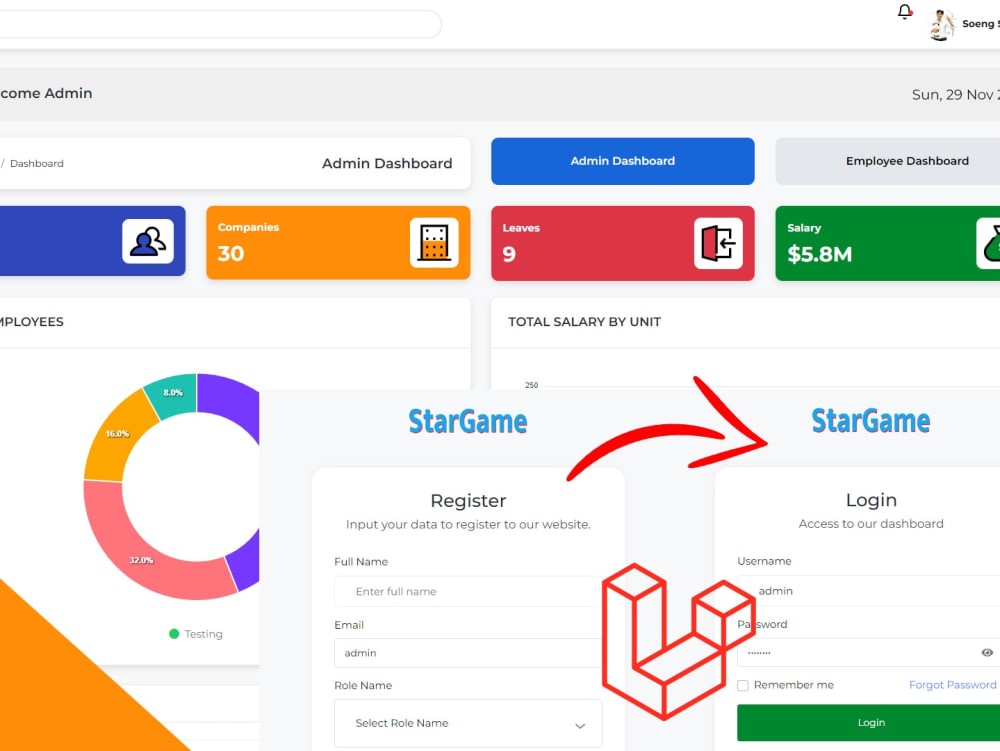
Task: Focus the Email input field
Action: click(468, 653)
